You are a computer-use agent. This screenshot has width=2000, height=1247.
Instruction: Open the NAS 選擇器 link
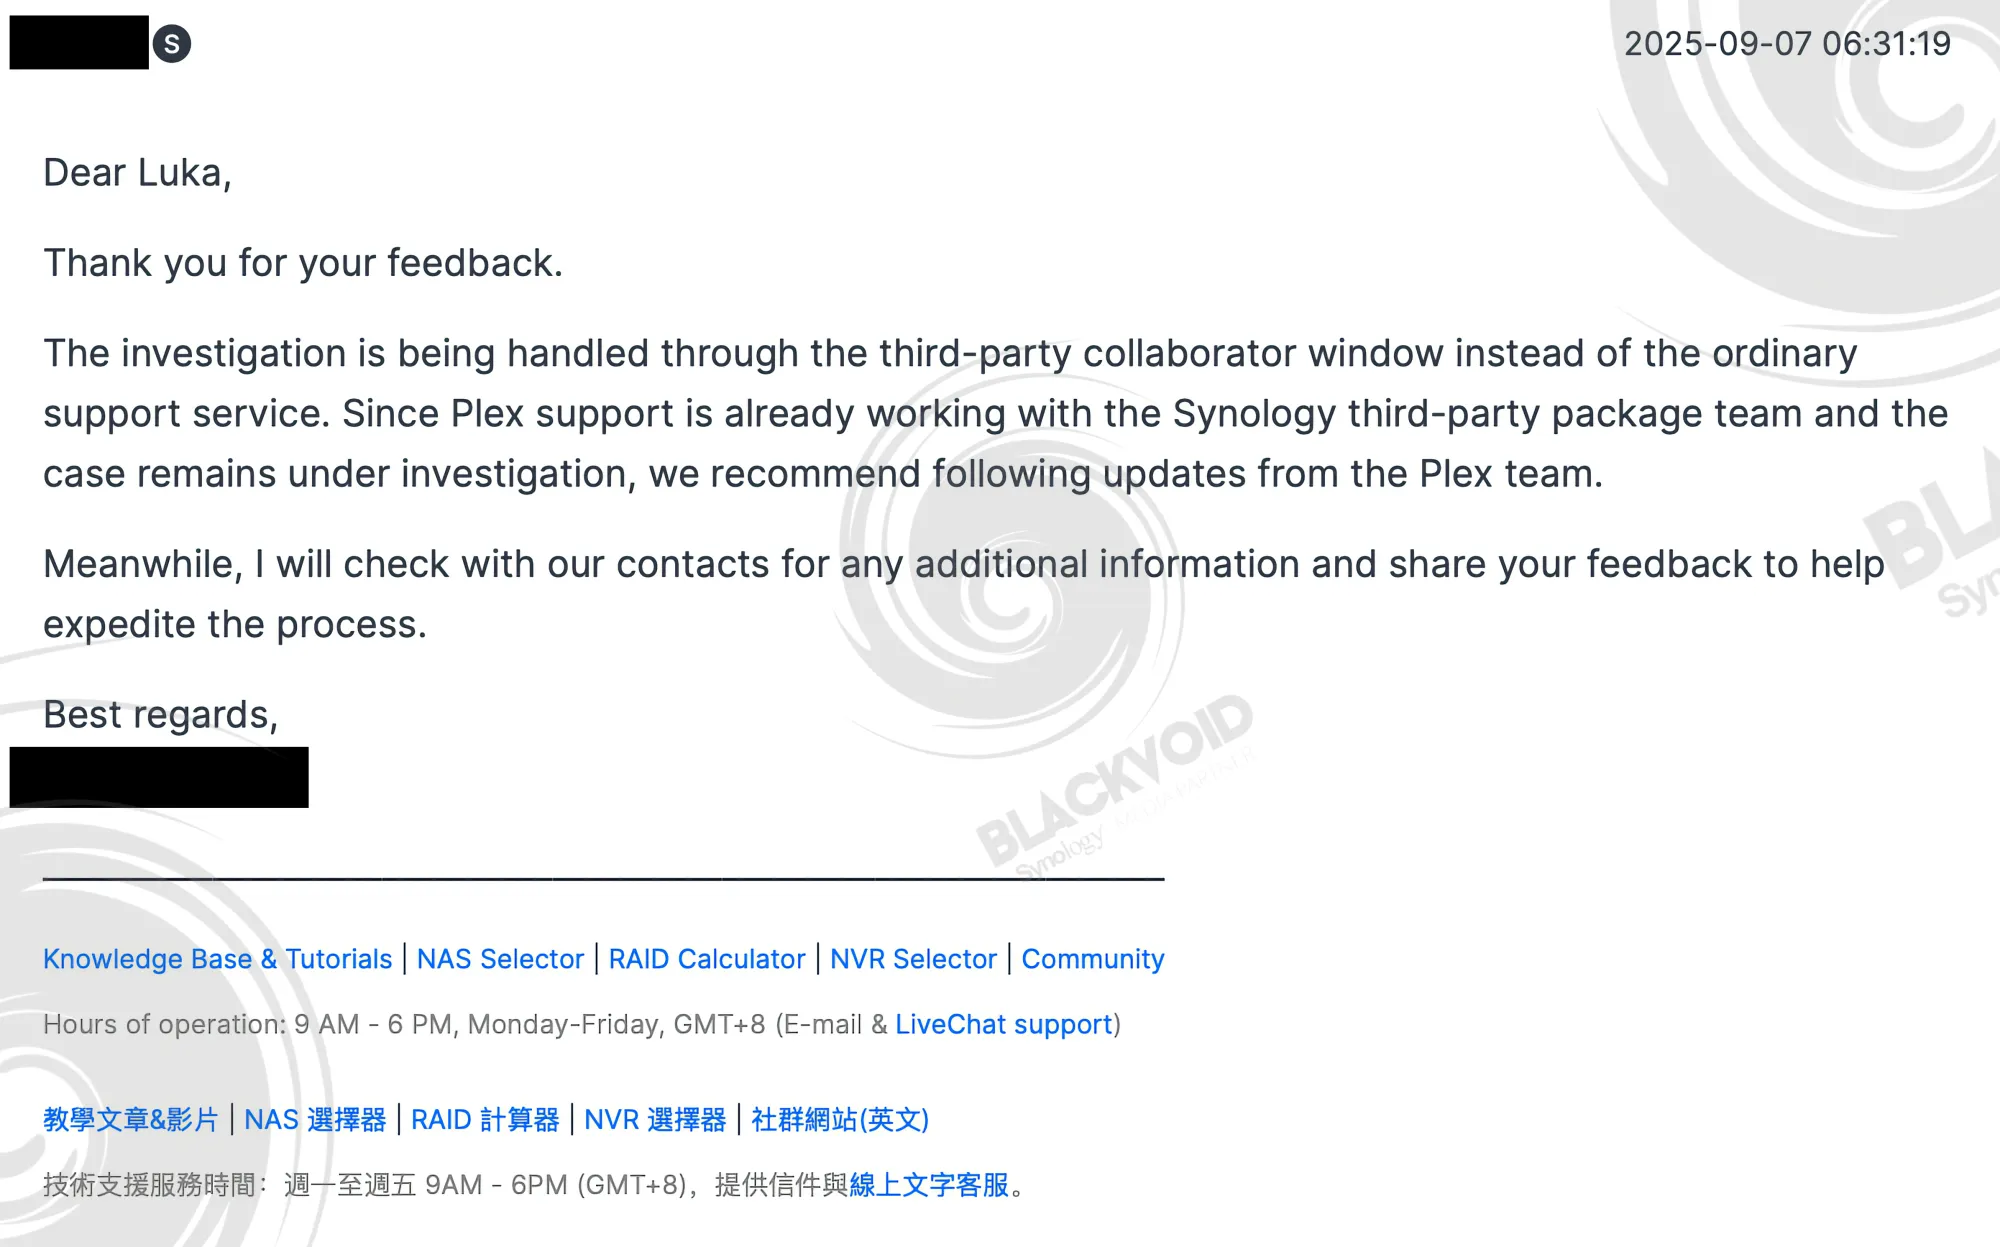(315, 1120)
